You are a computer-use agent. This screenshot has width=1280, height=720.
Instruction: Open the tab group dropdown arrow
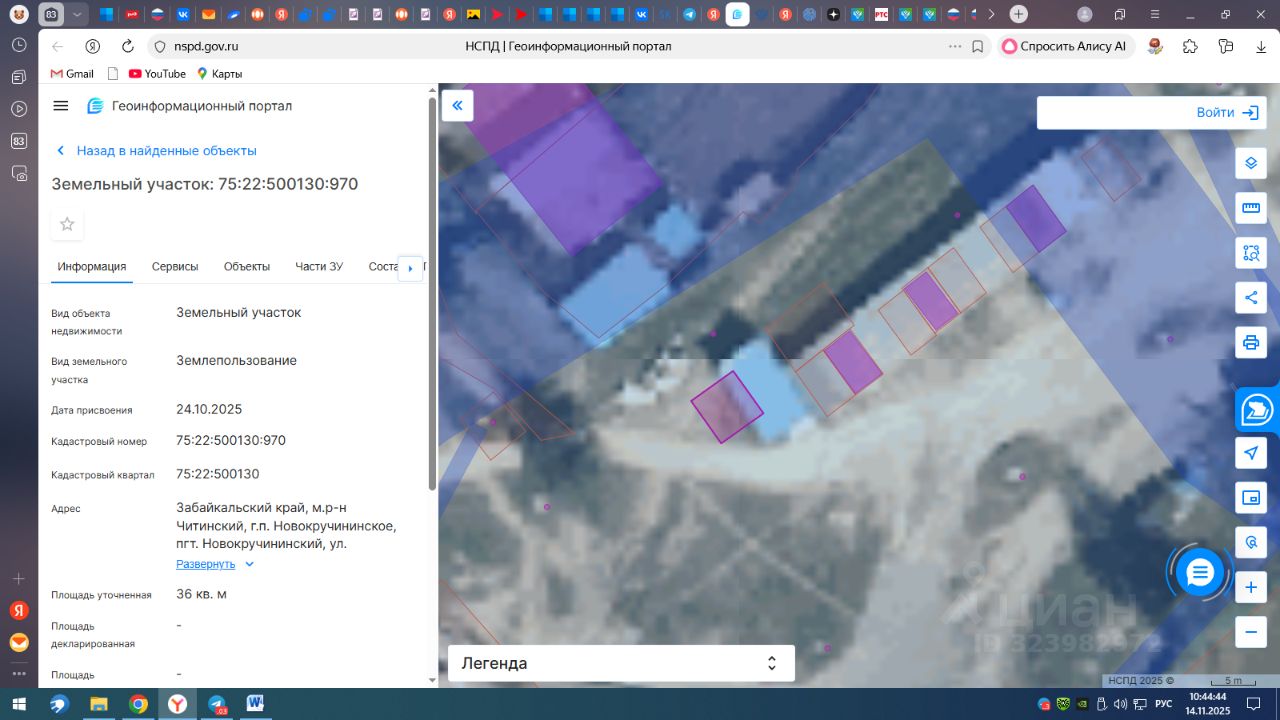pos(77,14)
